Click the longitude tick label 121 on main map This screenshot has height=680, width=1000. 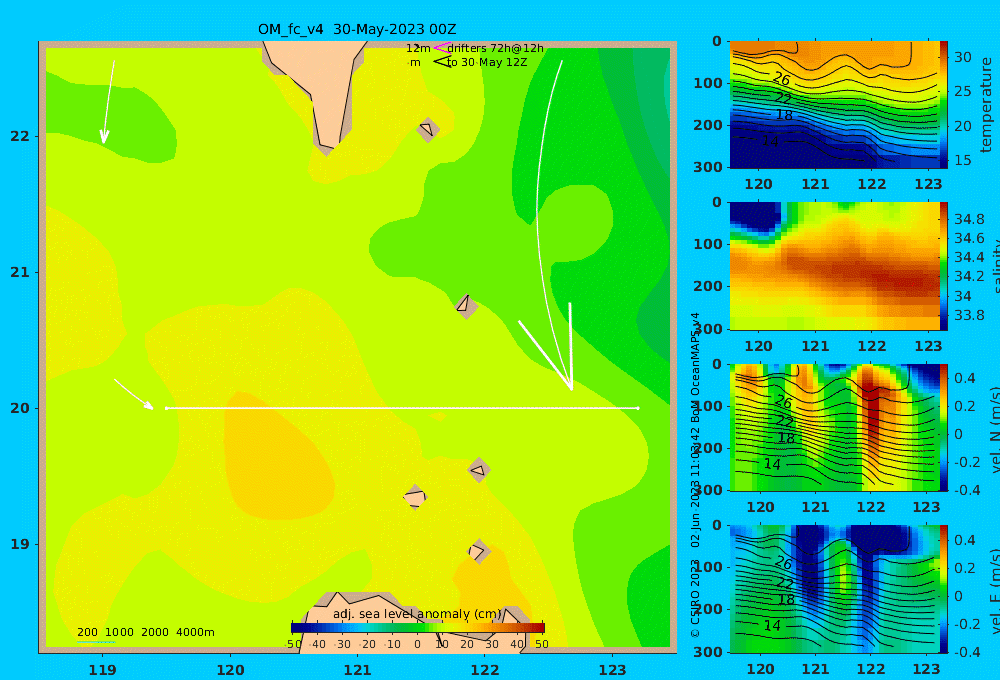(x=358, y=670)
